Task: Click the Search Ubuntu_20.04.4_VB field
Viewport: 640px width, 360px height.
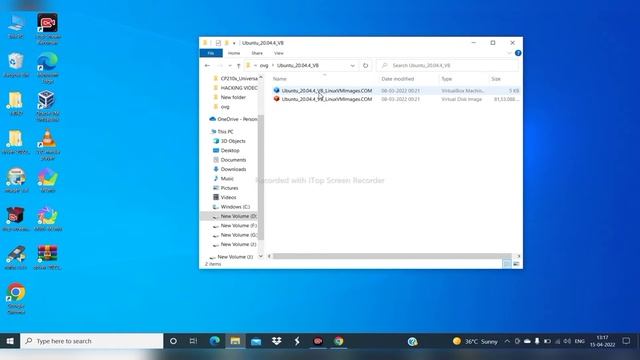Action: tap(448, 65)
